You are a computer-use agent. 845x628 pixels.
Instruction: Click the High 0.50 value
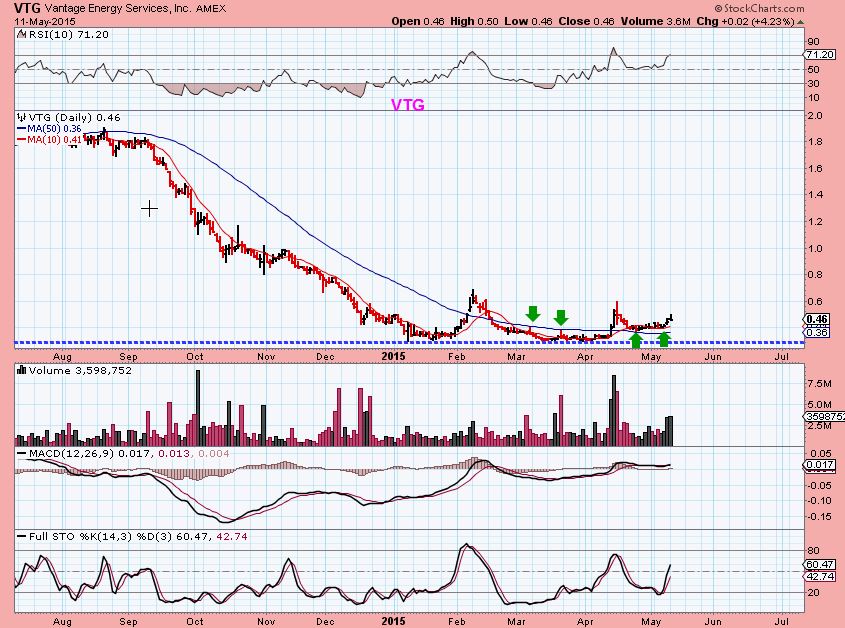[474, 22]
